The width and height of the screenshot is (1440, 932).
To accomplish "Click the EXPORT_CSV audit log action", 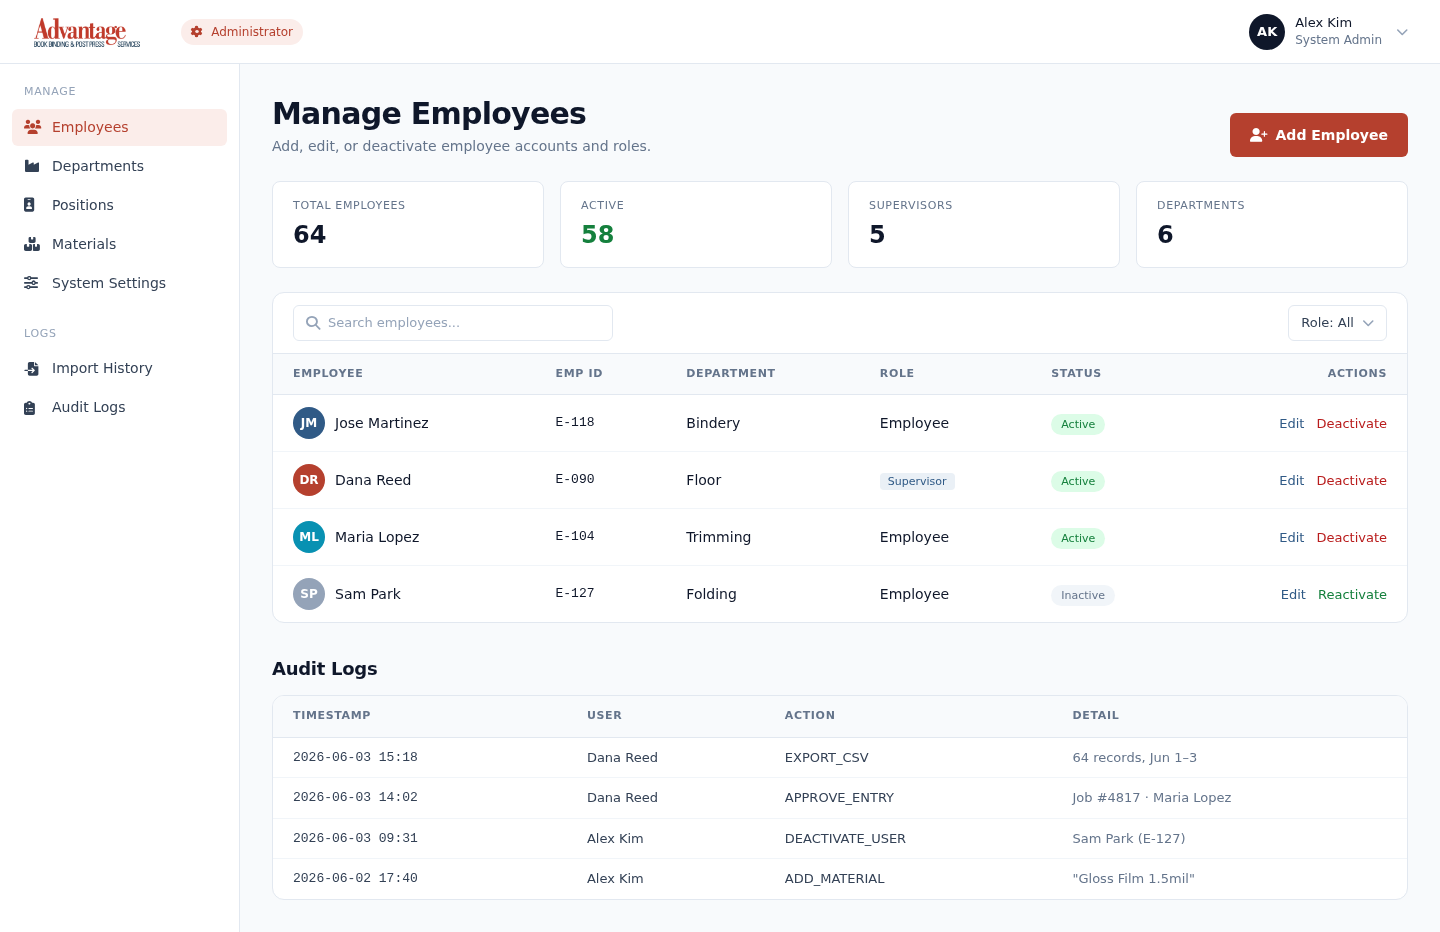I will [x=827, y=758].
